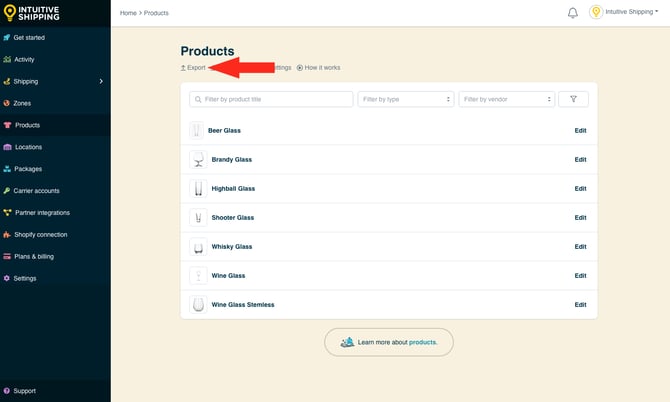This screenshot has width=670, height=402.
Task: Click the Intuitive Shipping logo
Action: click(x=32, y=13)
